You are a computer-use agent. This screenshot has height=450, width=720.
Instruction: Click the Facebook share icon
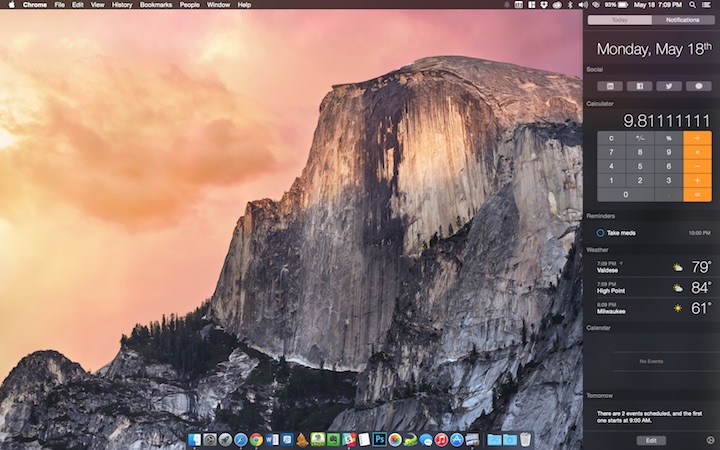point(638,86)
